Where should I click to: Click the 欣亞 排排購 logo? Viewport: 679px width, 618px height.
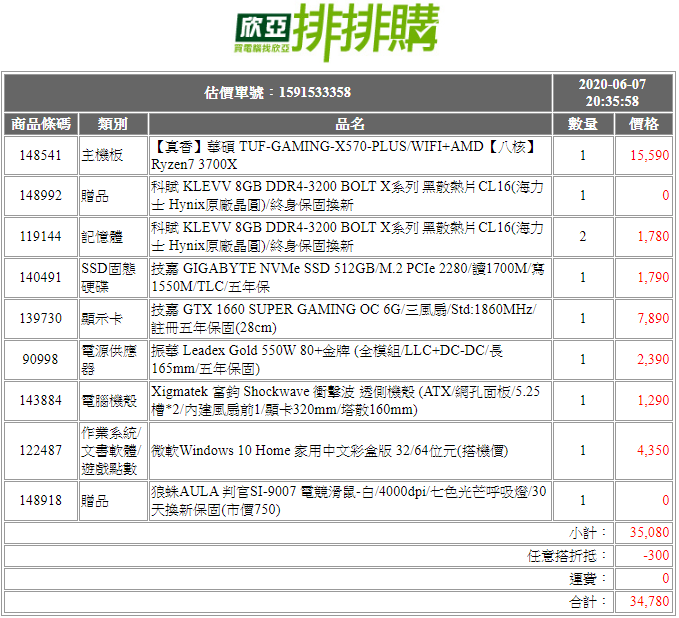[x=337, y=31]
